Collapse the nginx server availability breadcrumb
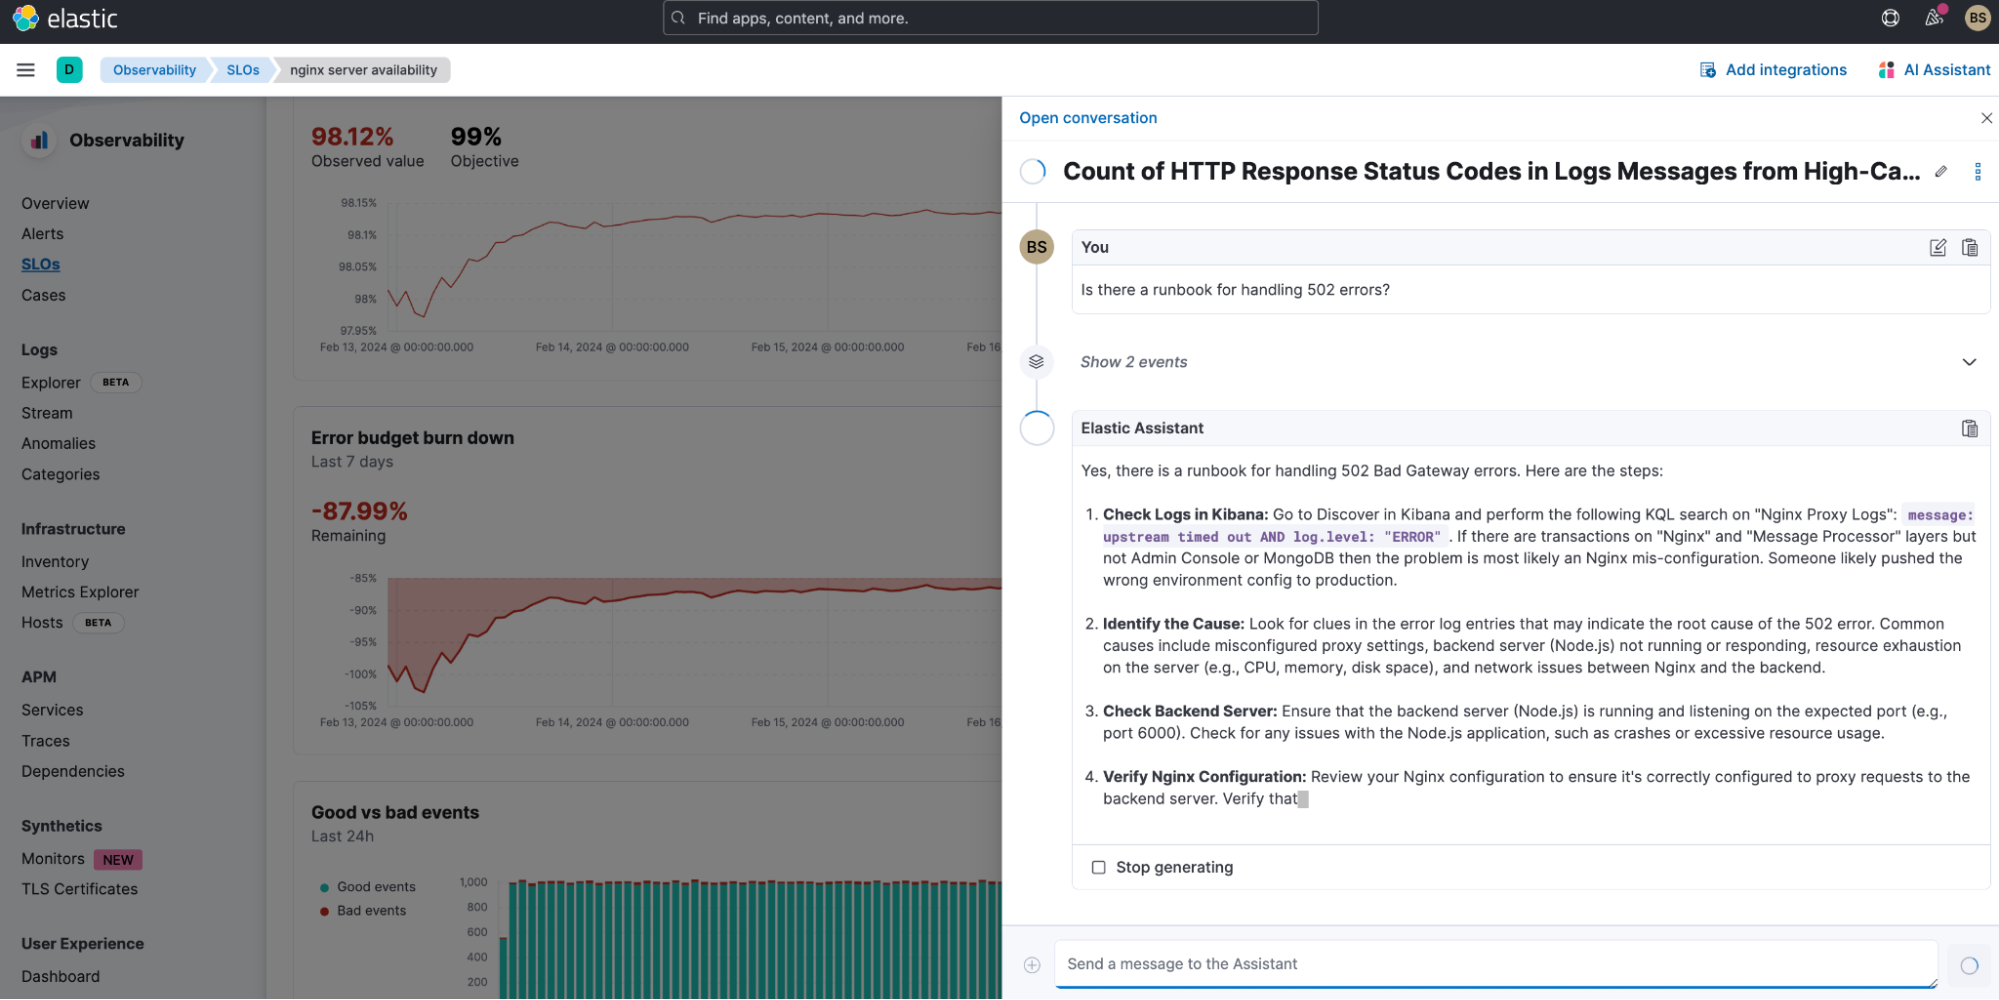This screenshot has height=1000, width=1999. [x=364, y=69]
